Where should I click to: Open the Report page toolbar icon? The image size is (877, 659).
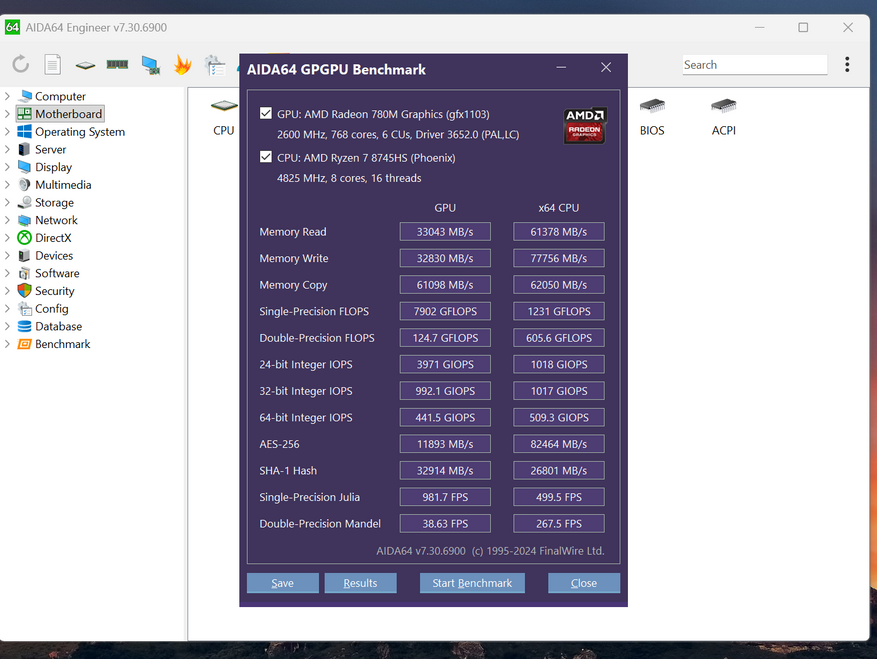point(53,64)
